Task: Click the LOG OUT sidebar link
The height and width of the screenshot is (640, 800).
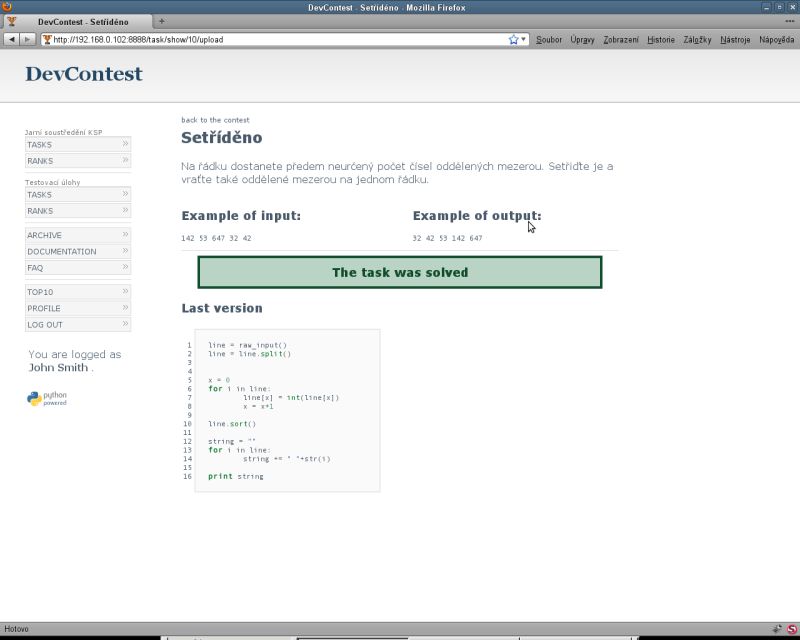Action: 78,325
